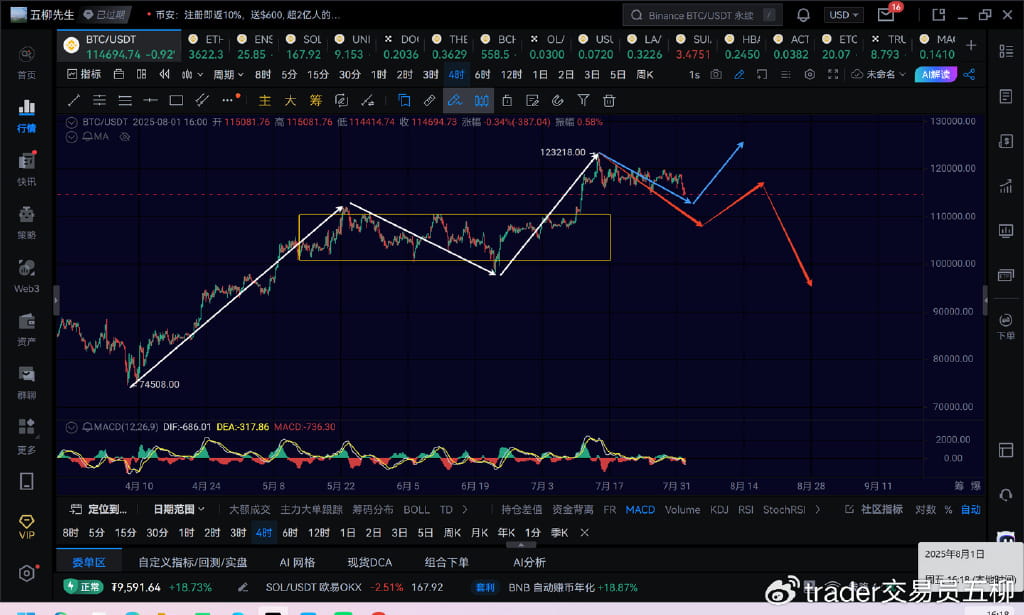1024x615 pixels.
Task: Switch to the 现货DCA tab
Action: pos(370,562)
